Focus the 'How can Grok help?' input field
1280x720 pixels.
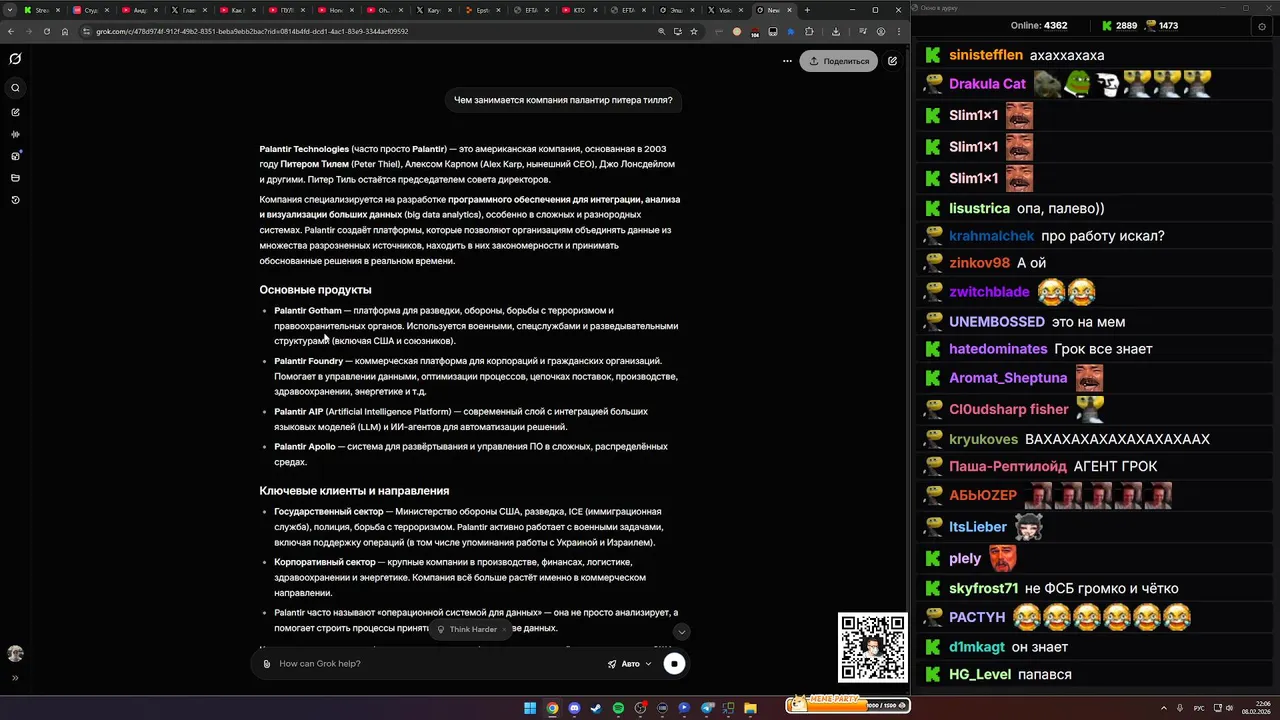click(440, 664)
